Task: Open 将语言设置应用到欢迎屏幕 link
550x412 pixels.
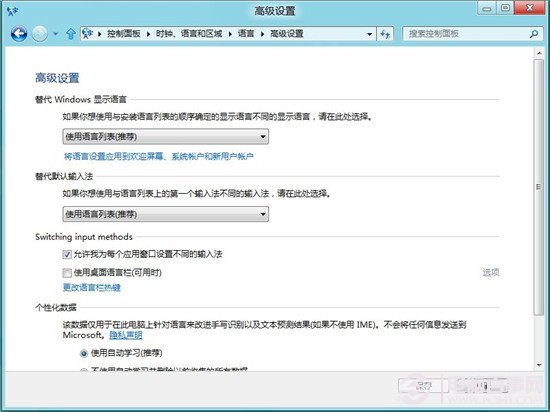Action: [x=159, y=156]
